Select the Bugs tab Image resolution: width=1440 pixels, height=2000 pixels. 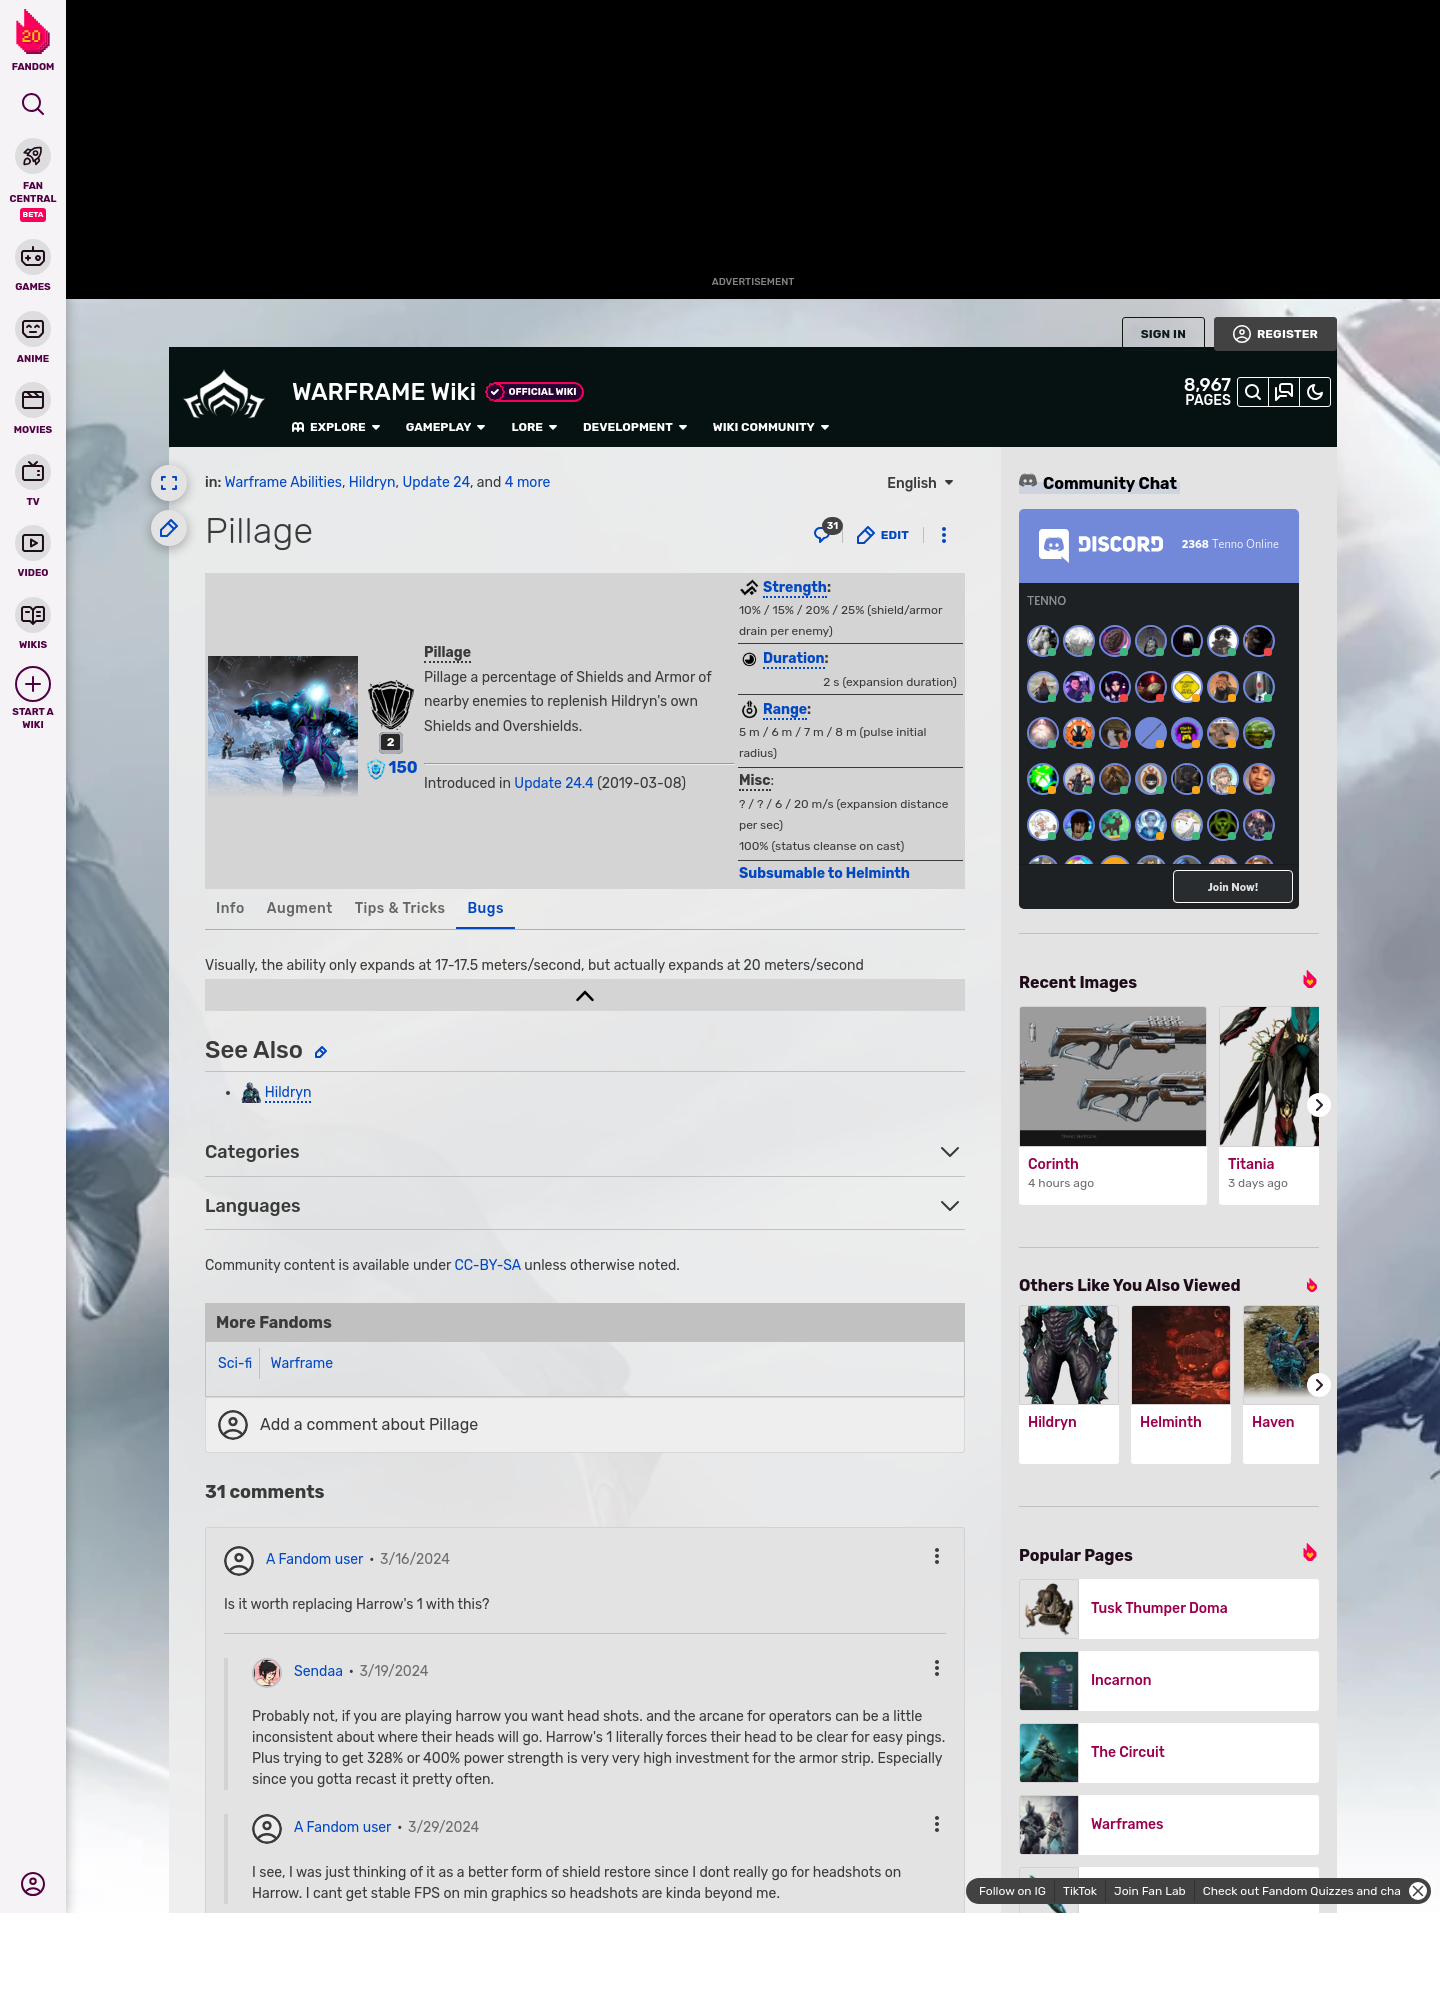click(x=485, y=908)
